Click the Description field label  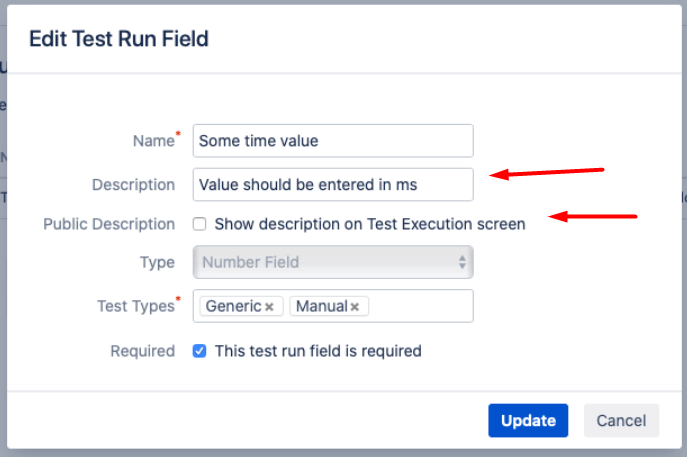point(133,184)
